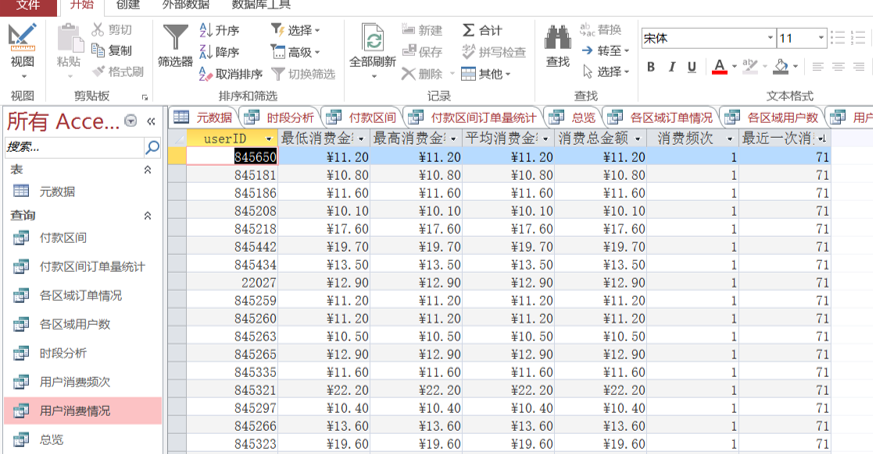Click the Refresh All icon

(373, 41)
